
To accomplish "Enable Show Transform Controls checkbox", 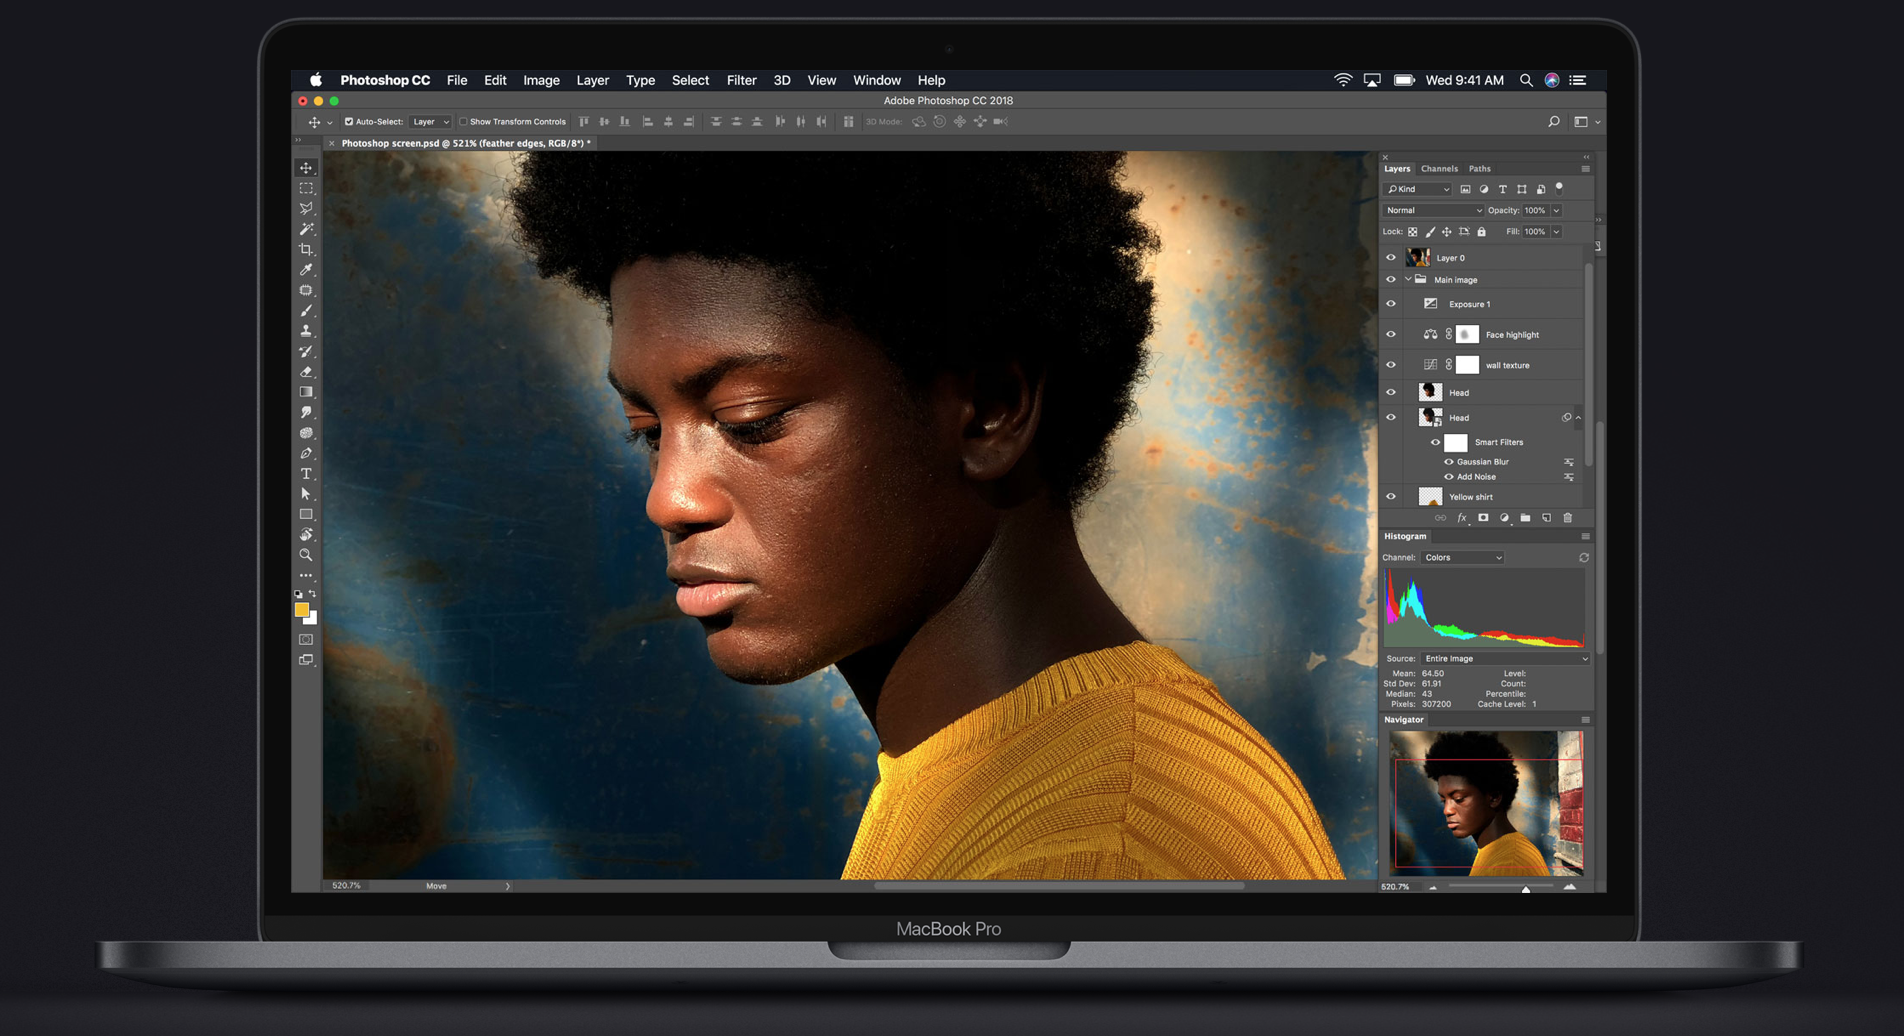I will [463, 122].
